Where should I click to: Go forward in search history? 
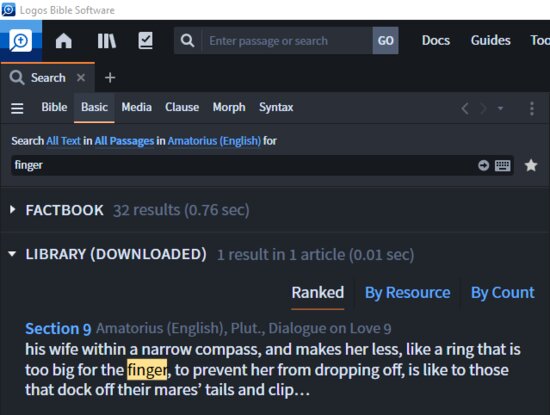[483, 108]
